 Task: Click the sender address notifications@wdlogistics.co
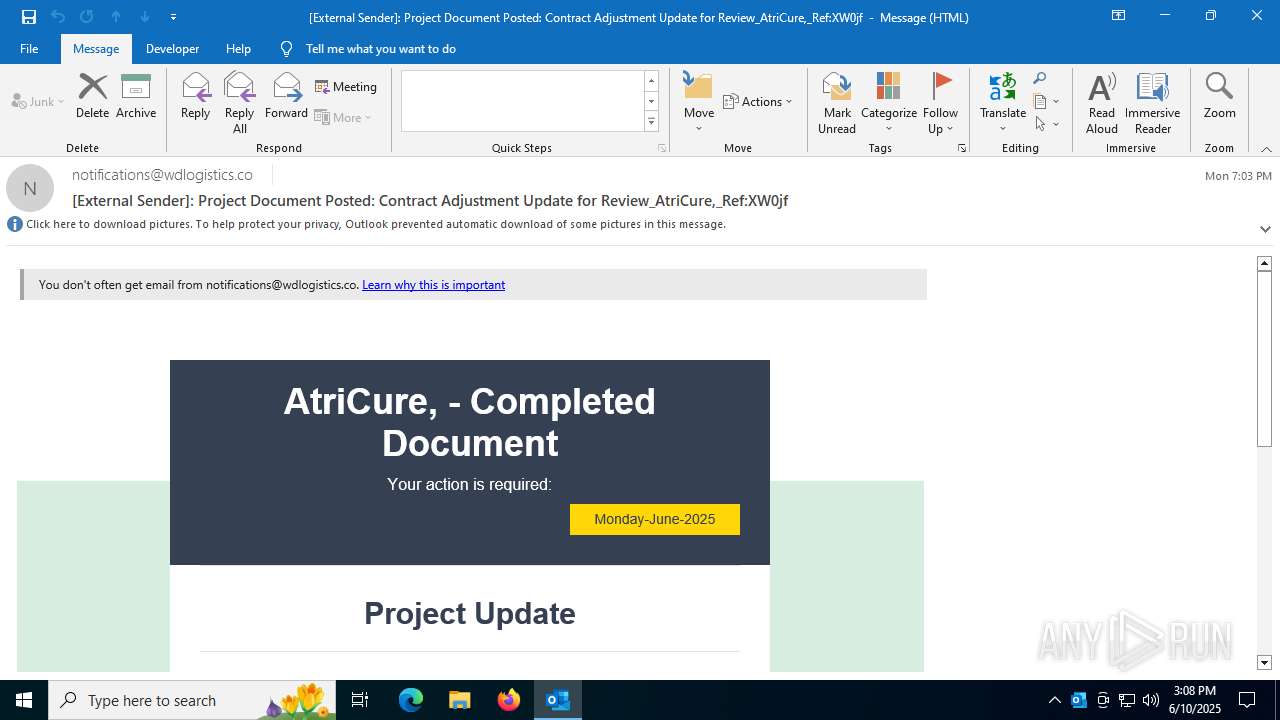(x=162, y=175)
